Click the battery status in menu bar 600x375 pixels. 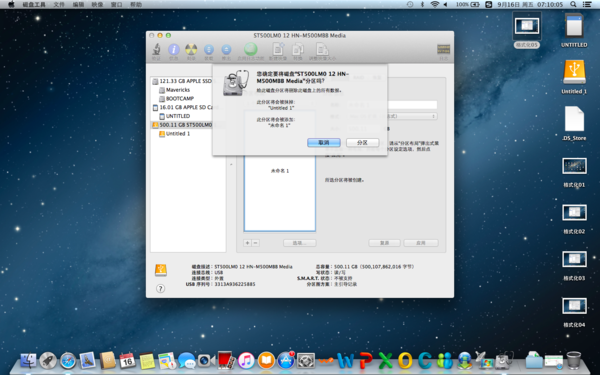[468, 4]
